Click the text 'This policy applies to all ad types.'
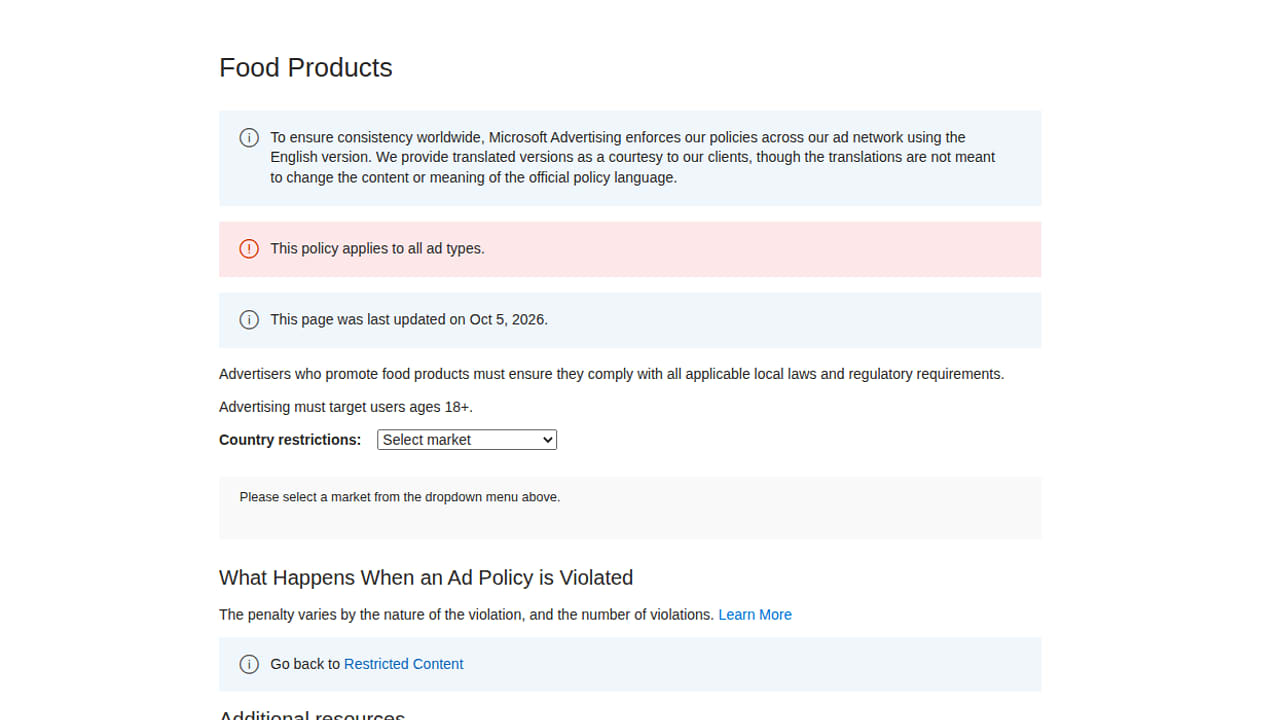This screenshot has height=720, width=1280. click(377, 248)
